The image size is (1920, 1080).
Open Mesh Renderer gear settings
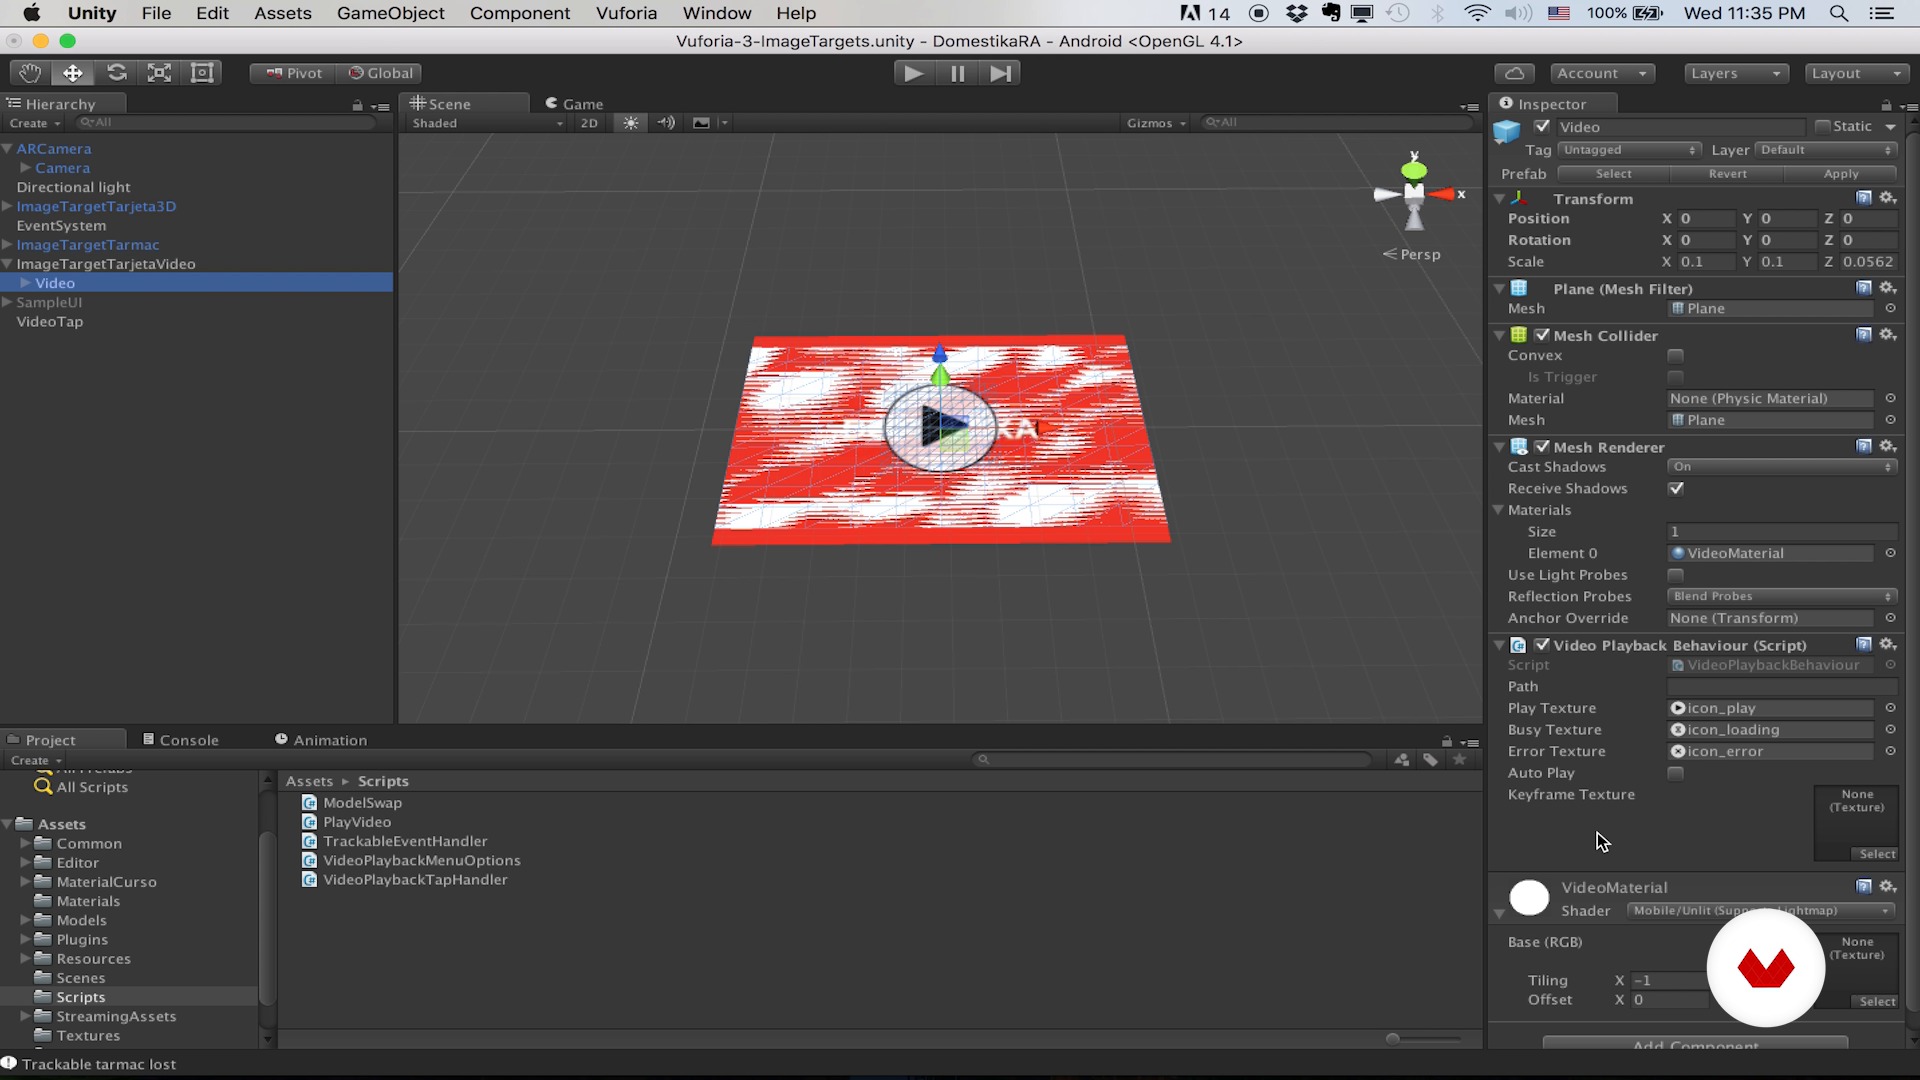pos(1888,446)
